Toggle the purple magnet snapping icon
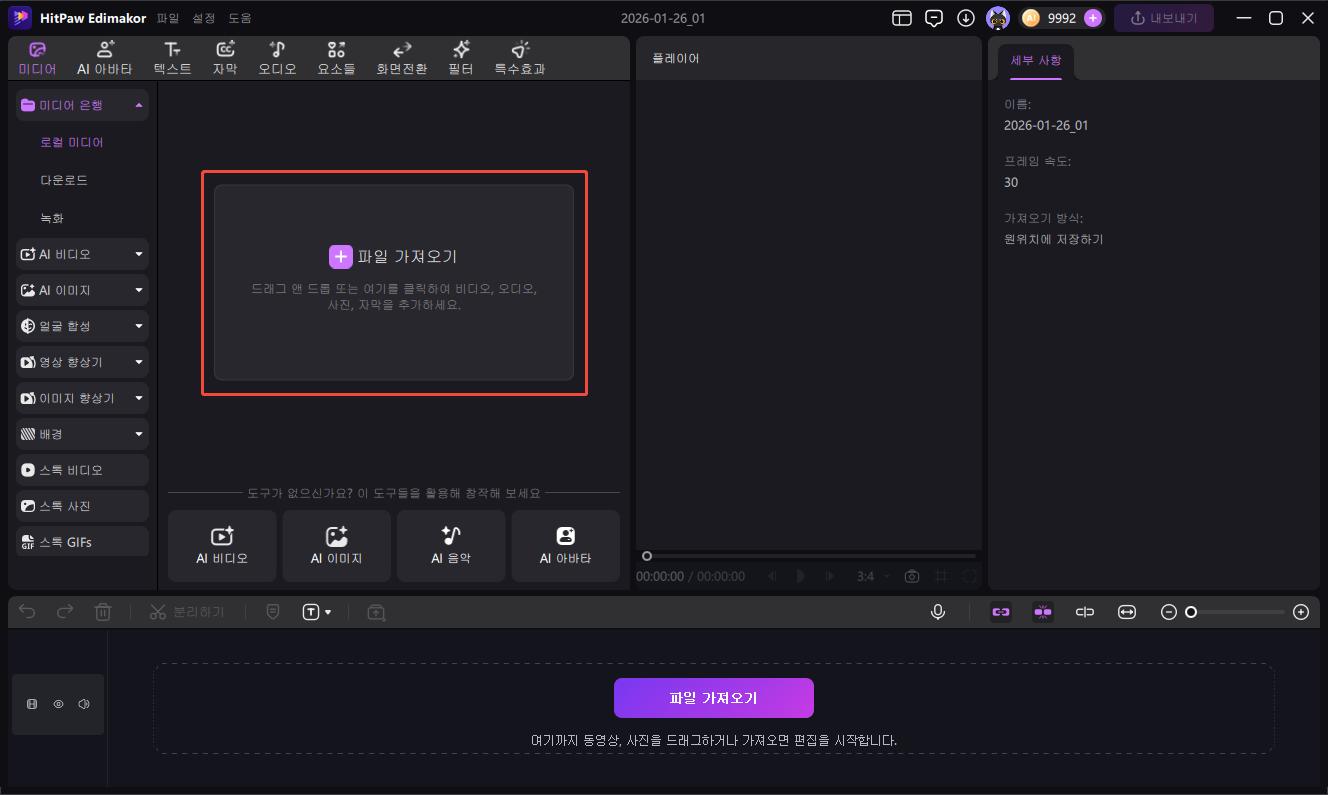This screenshot has width=1328, height=795. [1043, 612]
